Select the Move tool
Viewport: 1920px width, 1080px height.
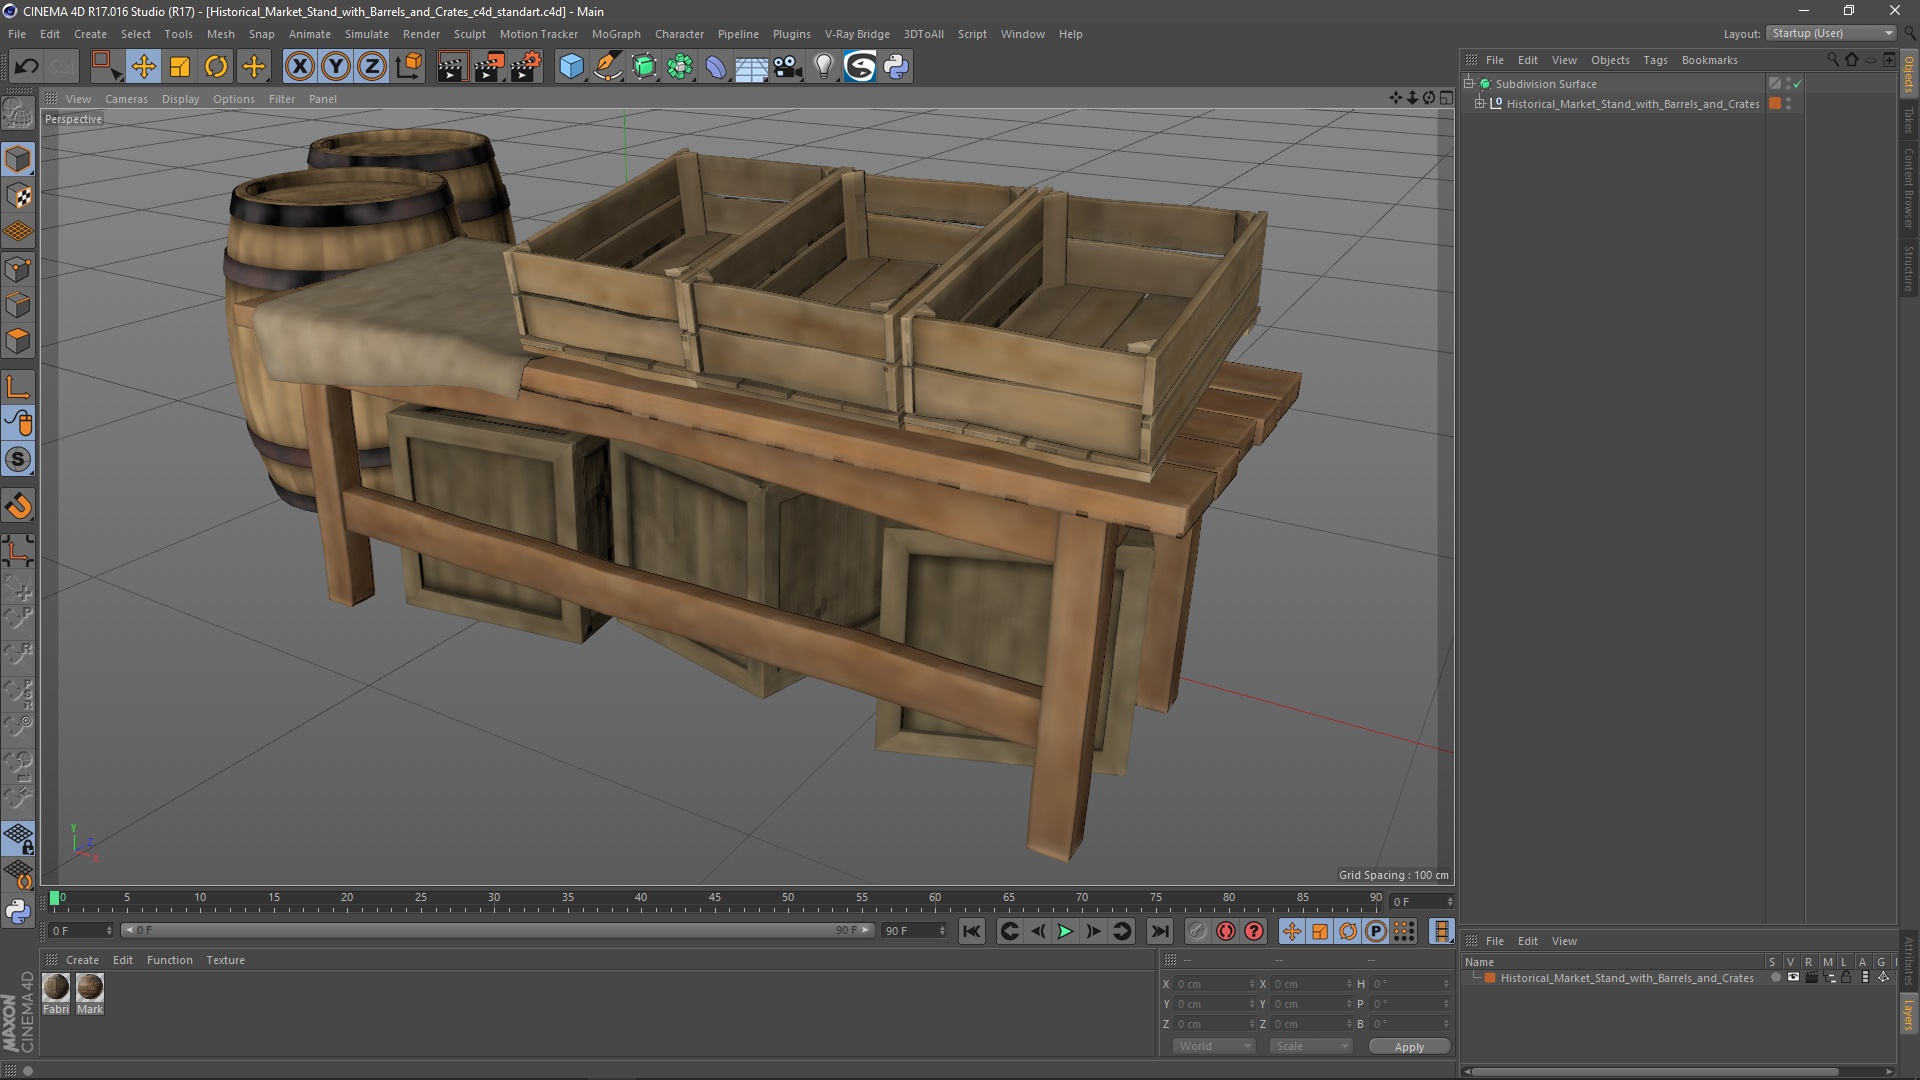[143, 67]
